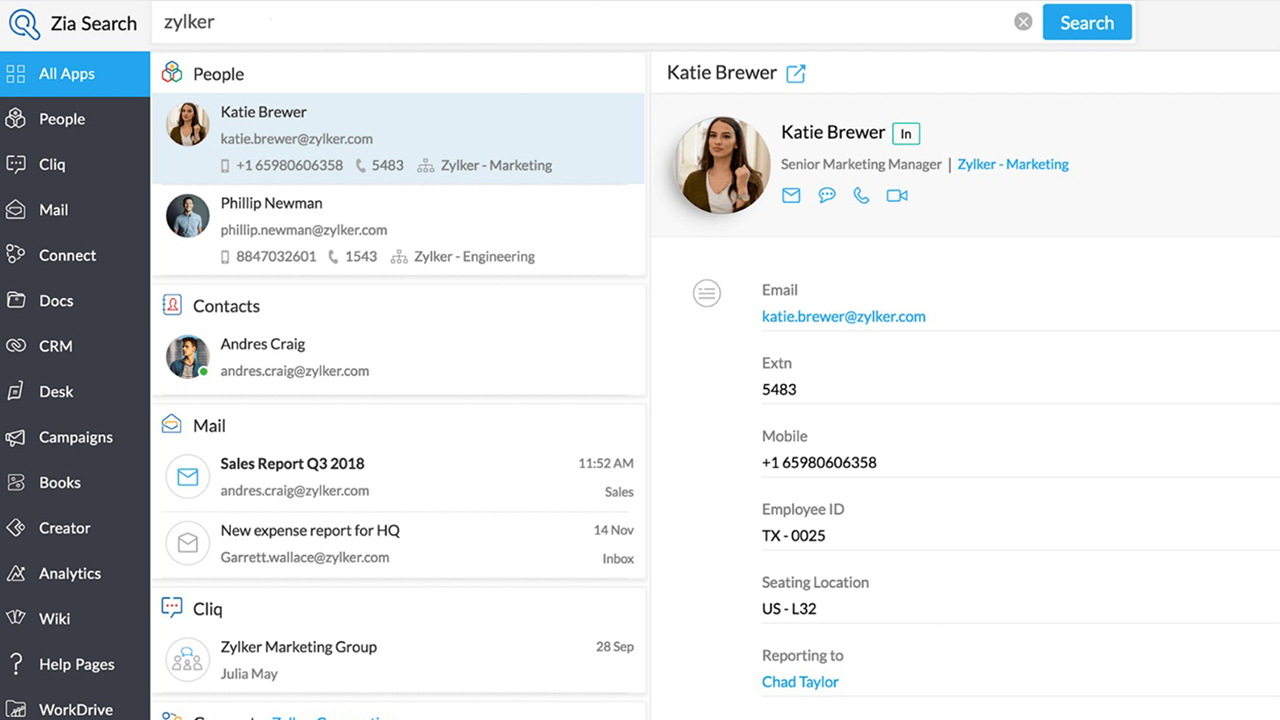Click the phone call icon in profile
This screenshot has height=720, width=1280.
[x=861, y=196]
